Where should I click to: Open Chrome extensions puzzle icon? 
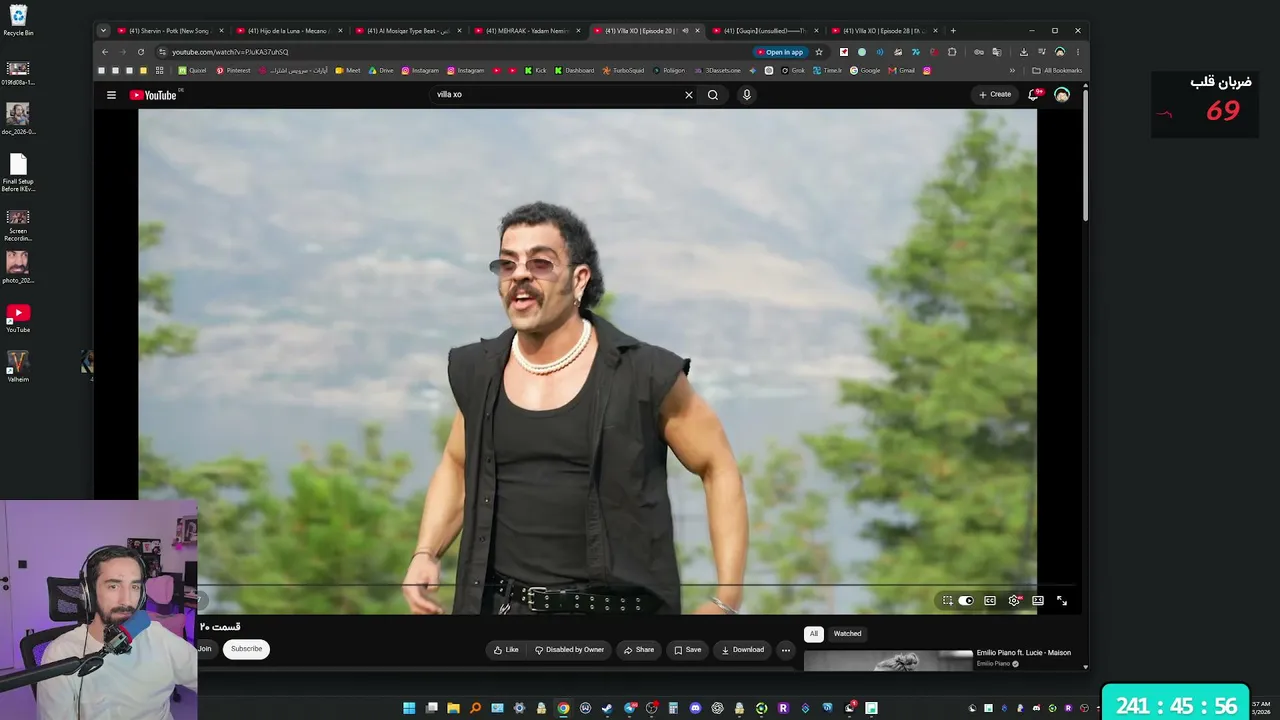952,52
